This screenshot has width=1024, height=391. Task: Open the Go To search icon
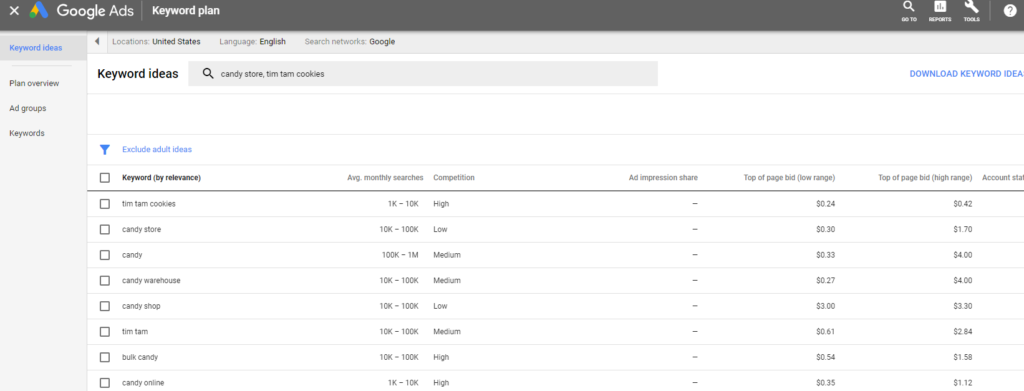tap(908, 10)
